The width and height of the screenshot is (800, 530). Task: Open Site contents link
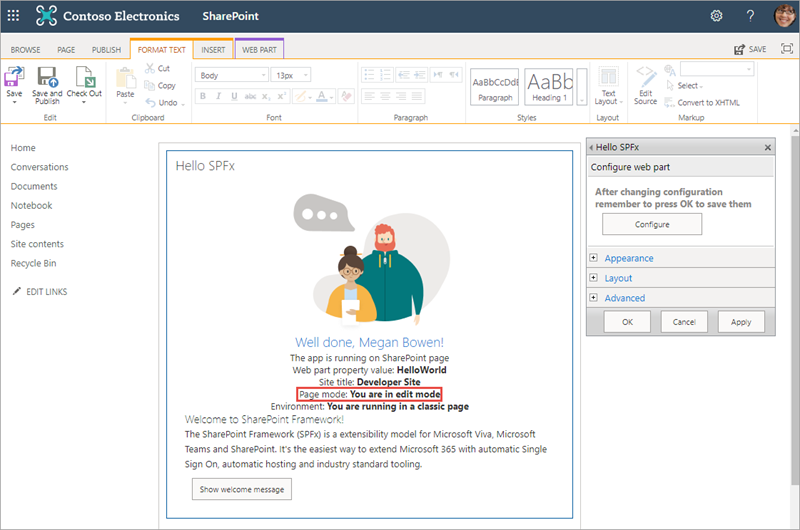click(37, 244)
